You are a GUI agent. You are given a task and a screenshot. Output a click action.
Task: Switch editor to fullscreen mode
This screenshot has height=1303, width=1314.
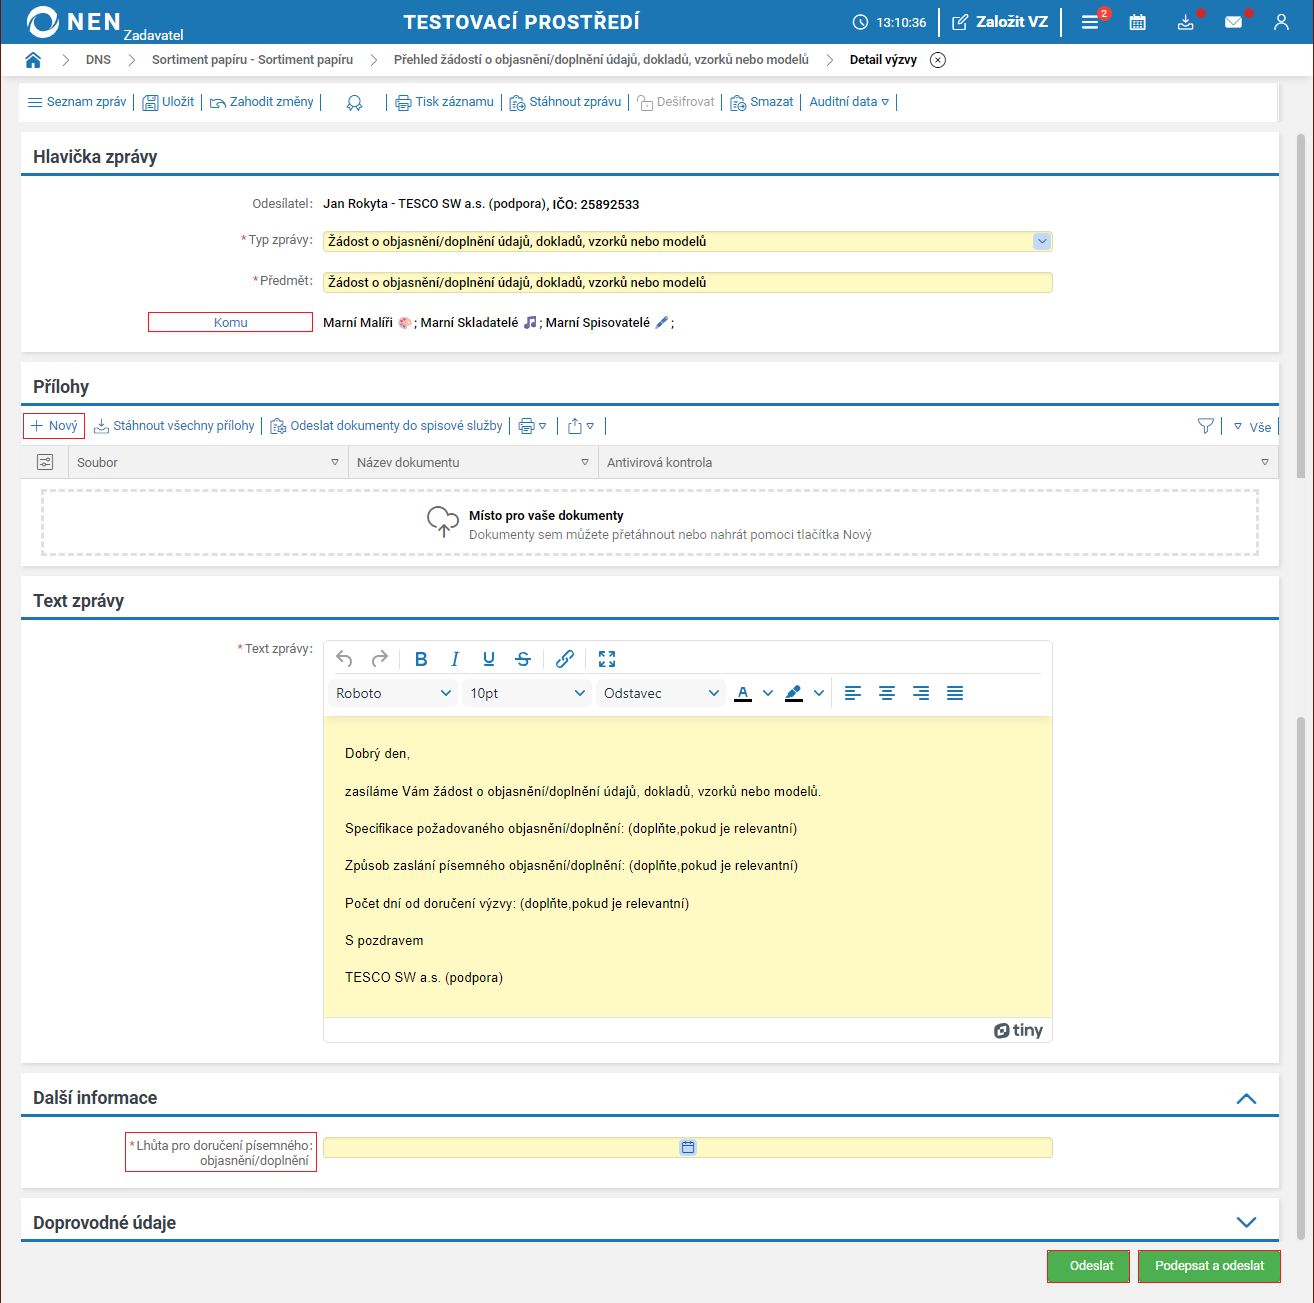click(x=607, y=659)
